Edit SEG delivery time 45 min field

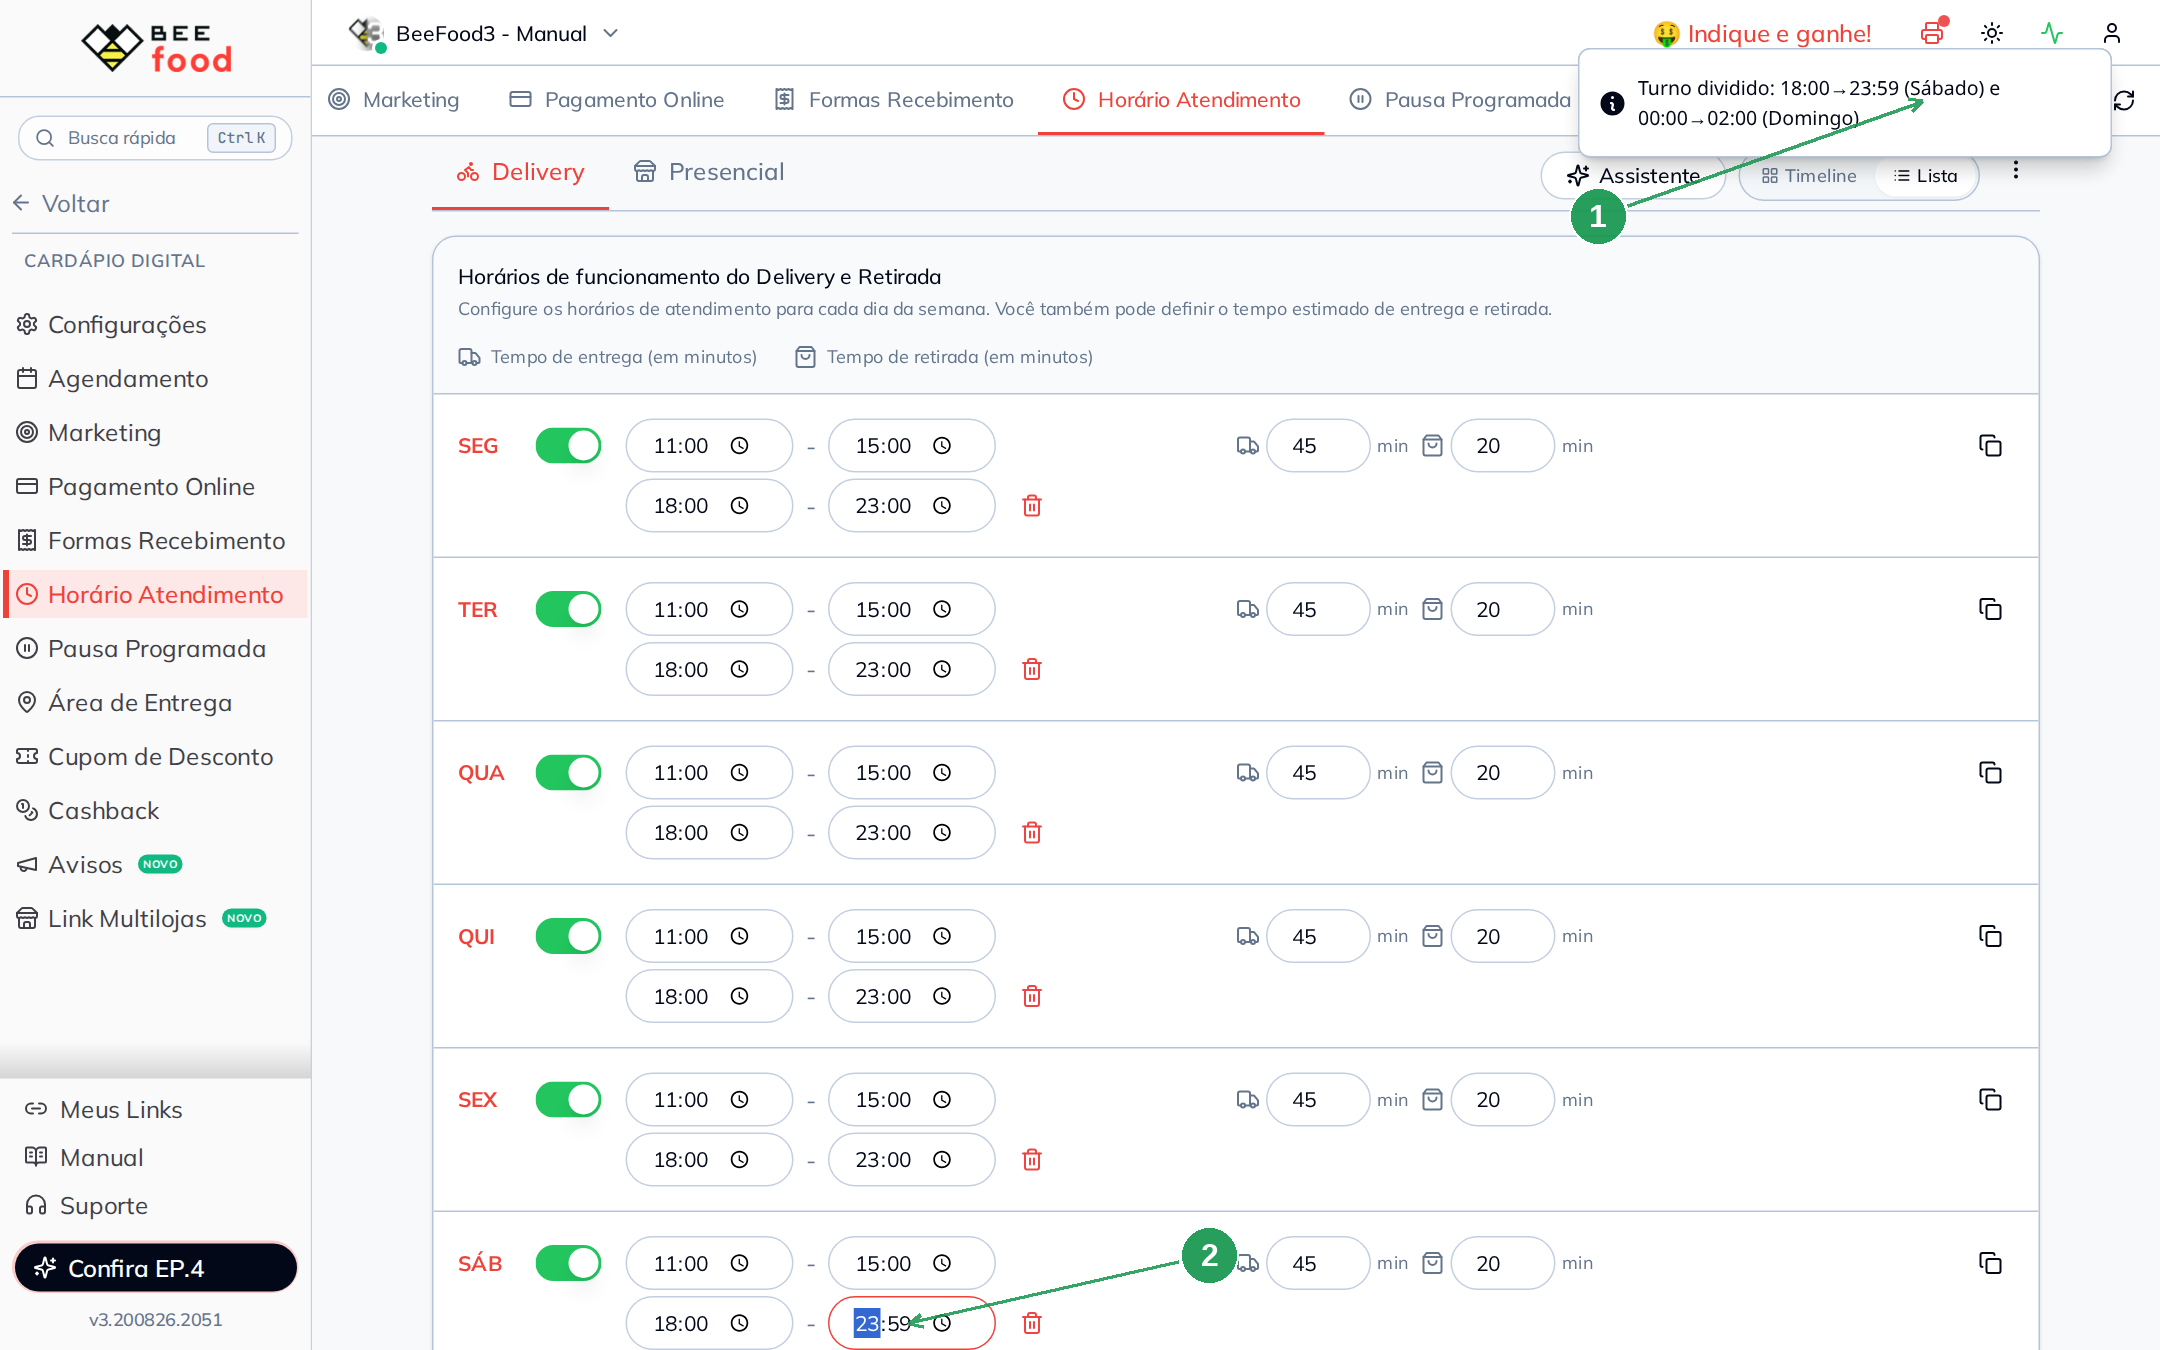pos(1317,446)
